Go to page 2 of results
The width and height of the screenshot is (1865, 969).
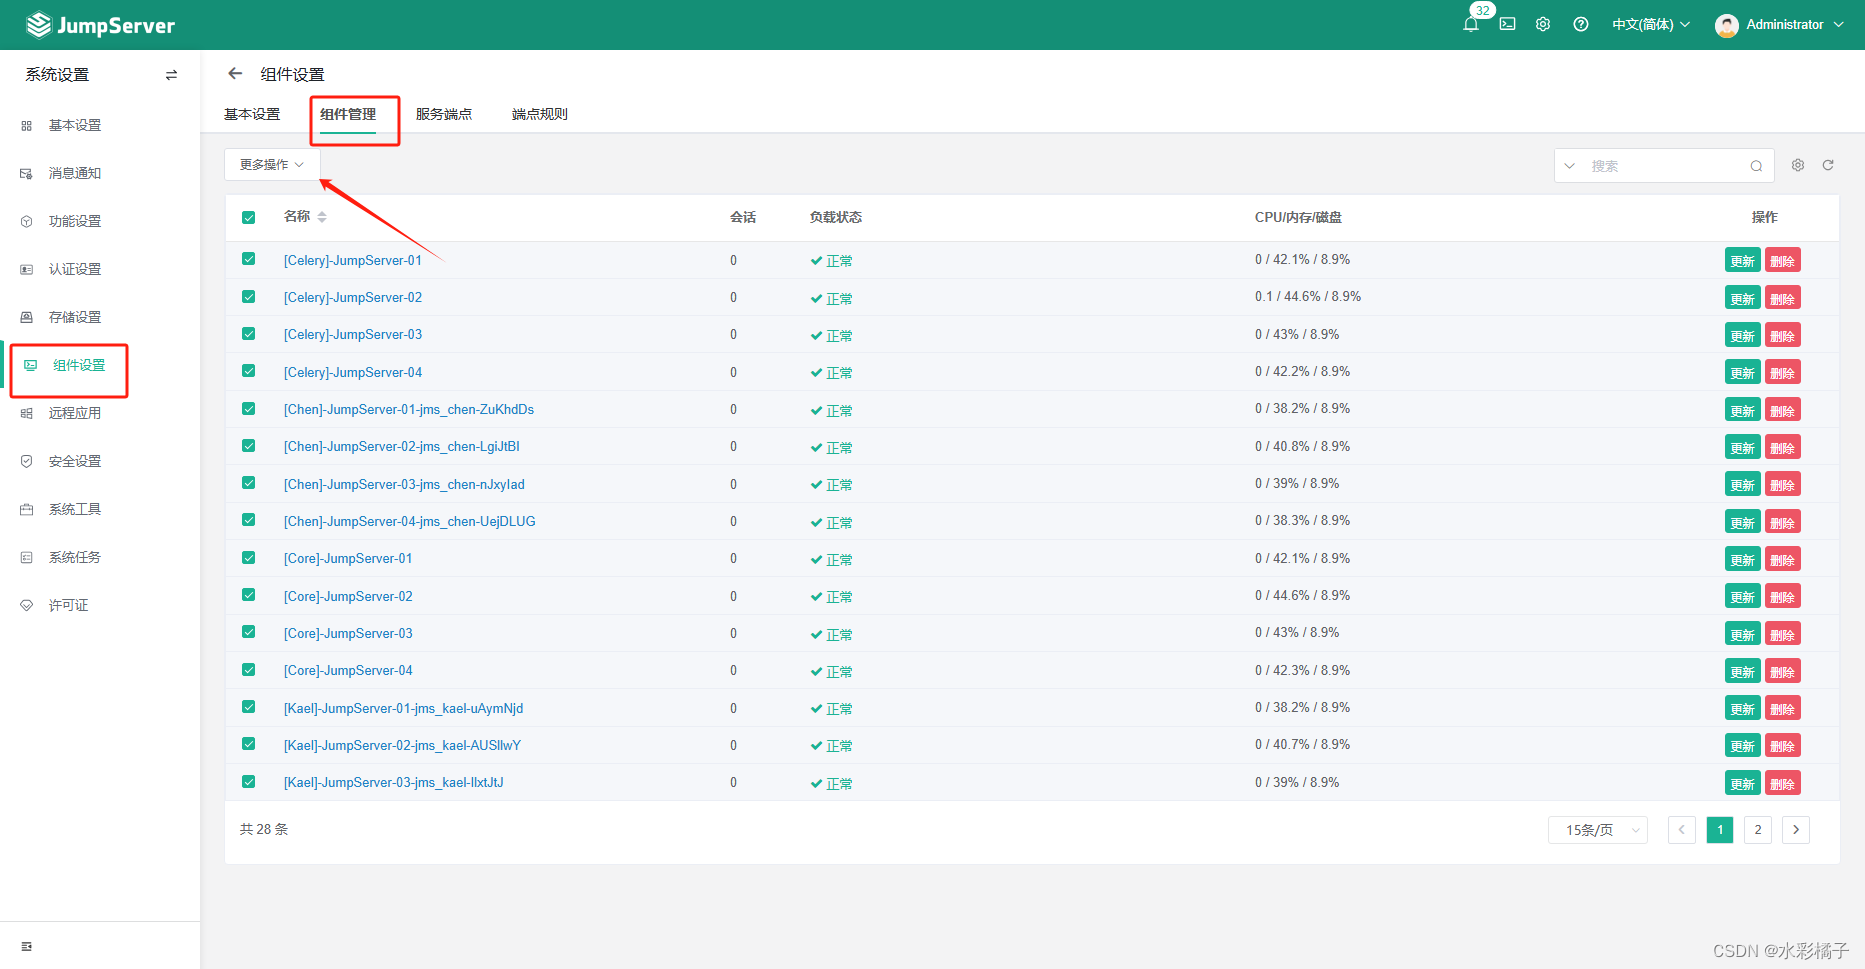(1758, 830)
